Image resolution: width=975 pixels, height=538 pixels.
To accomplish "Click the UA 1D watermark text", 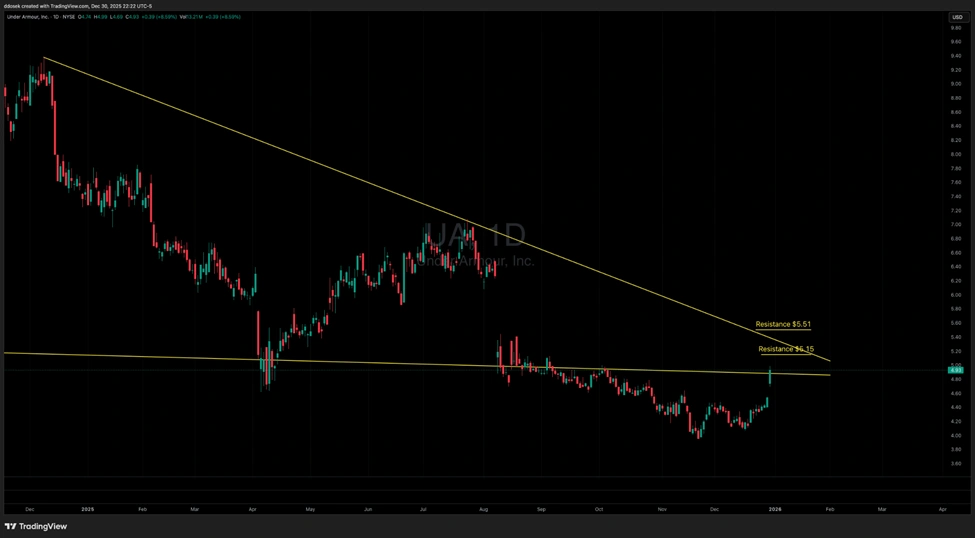I will tap(473, 236).
